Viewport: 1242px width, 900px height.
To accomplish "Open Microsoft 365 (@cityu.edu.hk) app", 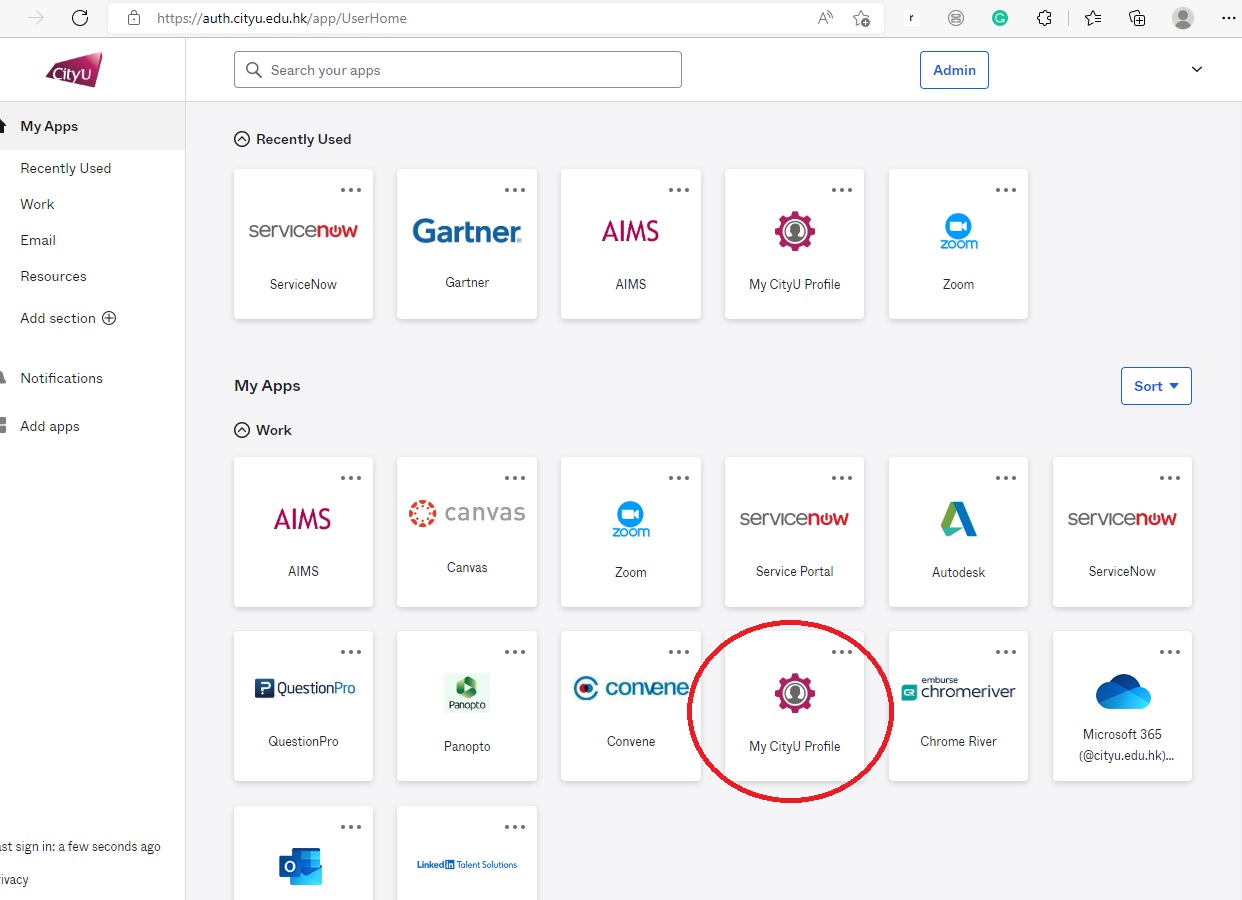I will click(1122, 706).
